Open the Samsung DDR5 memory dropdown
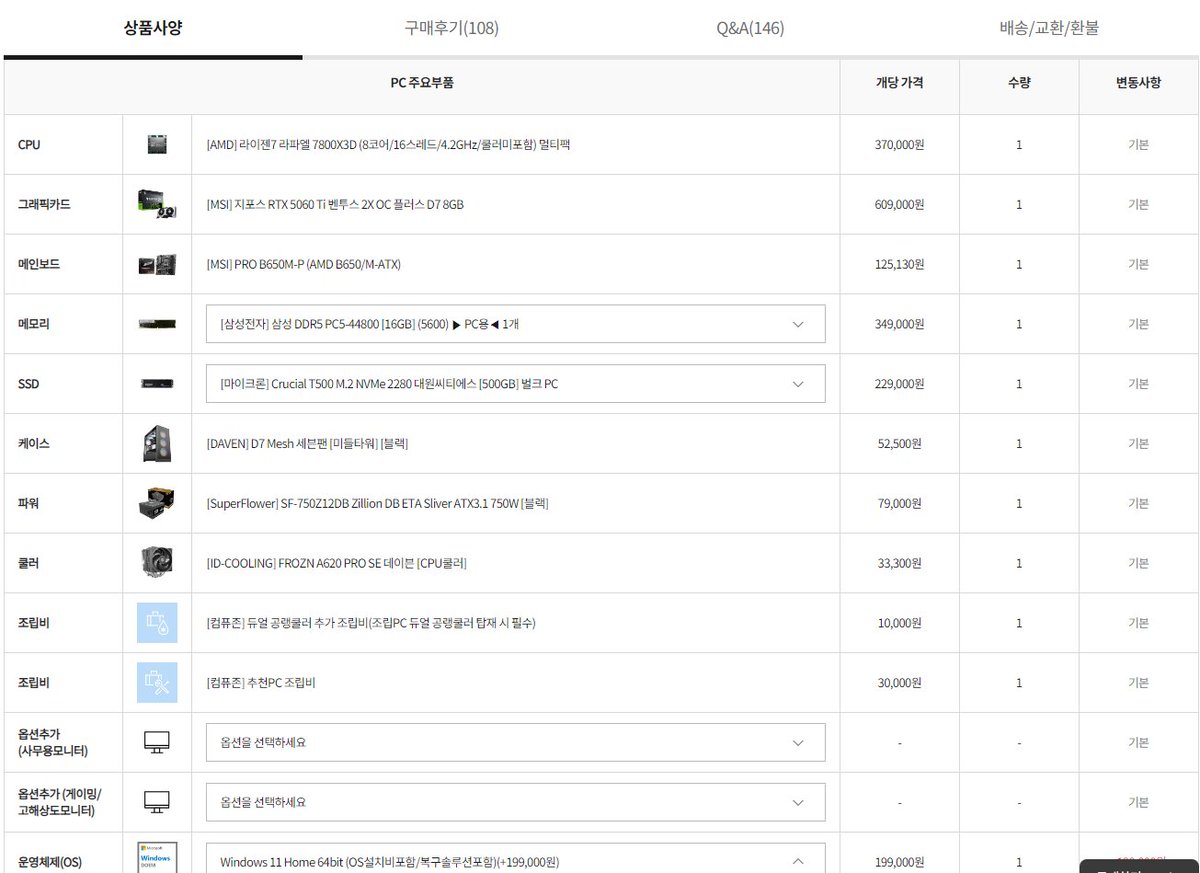Viewport: 1200px width, 873px height. pos(516,324)
